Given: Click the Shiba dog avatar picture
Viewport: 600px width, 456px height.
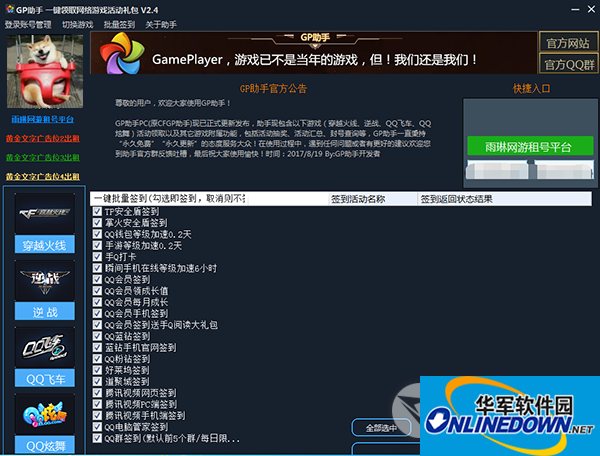Looking at the screenshot, I should click(x=45, y=71).
